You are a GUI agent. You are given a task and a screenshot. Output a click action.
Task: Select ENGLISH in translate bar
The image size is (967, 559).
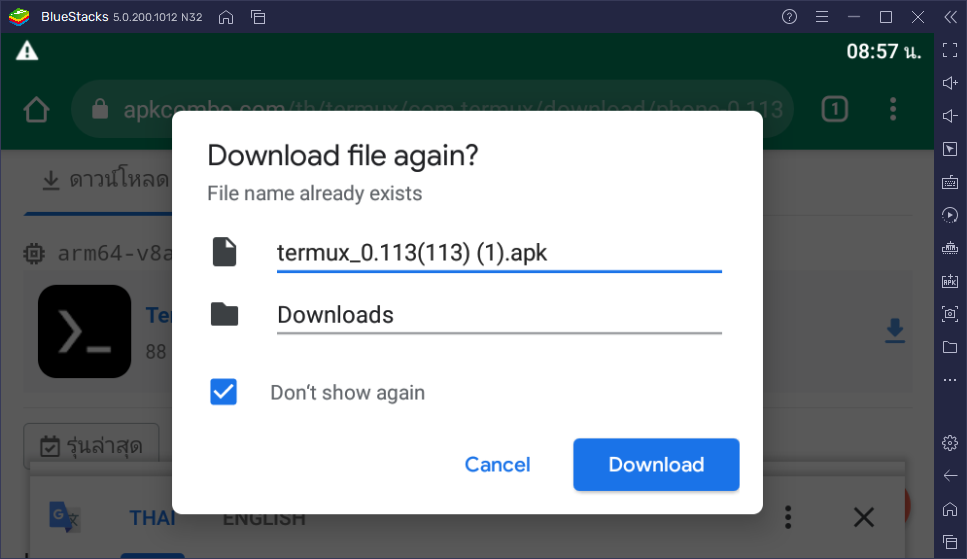(x=264, y=520)
